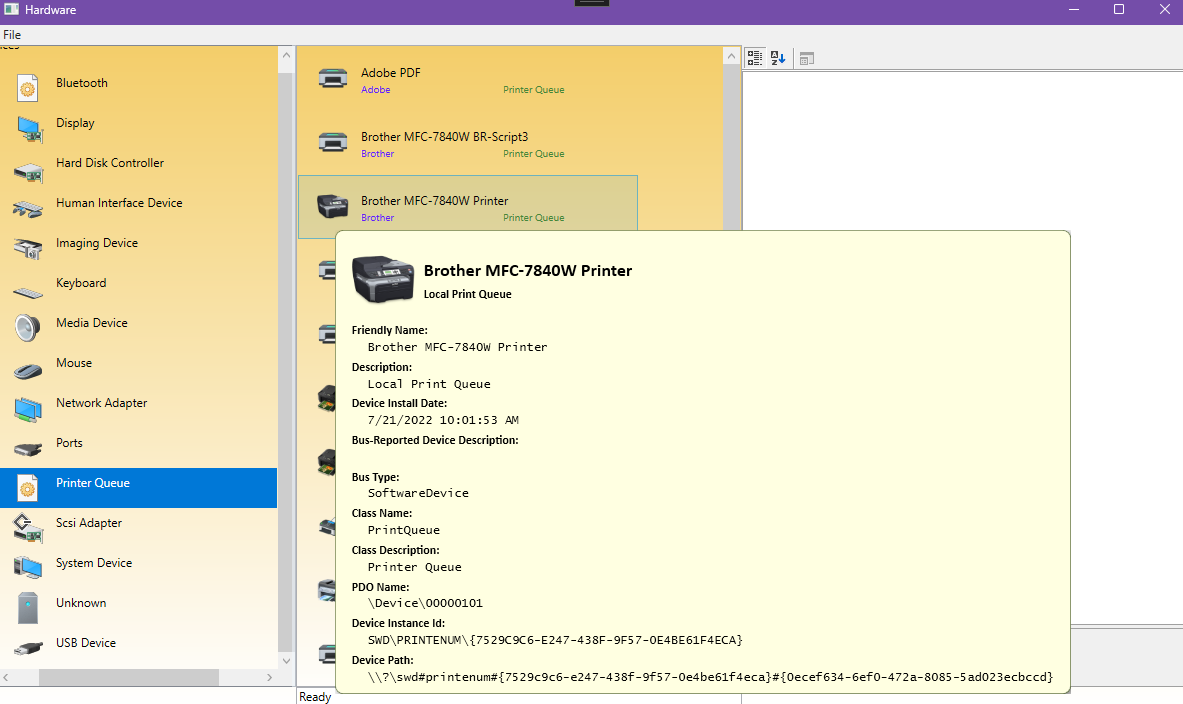The image size is (1183, 704).
Task: Choose the Unknown label
Action: [x=81, y=603]
